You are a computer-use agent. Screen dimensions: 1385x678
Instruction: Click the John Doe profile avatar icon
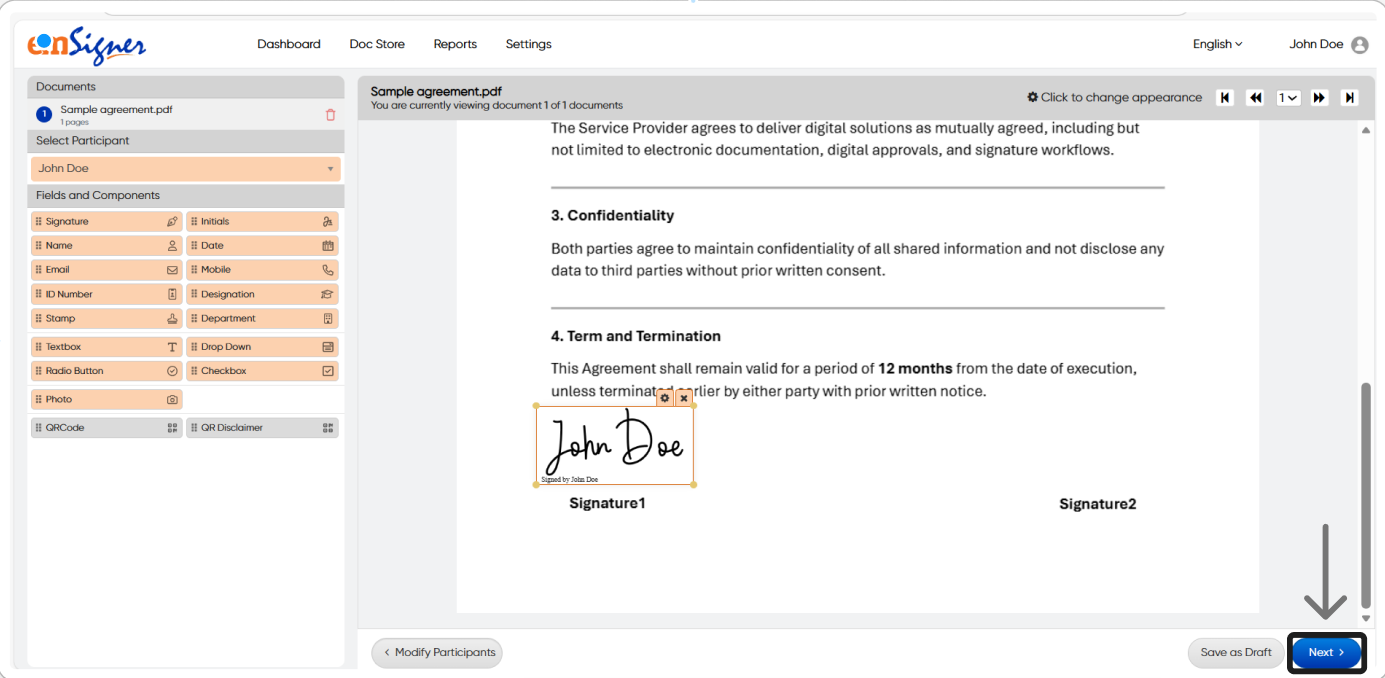click(x=1359, y=45)
